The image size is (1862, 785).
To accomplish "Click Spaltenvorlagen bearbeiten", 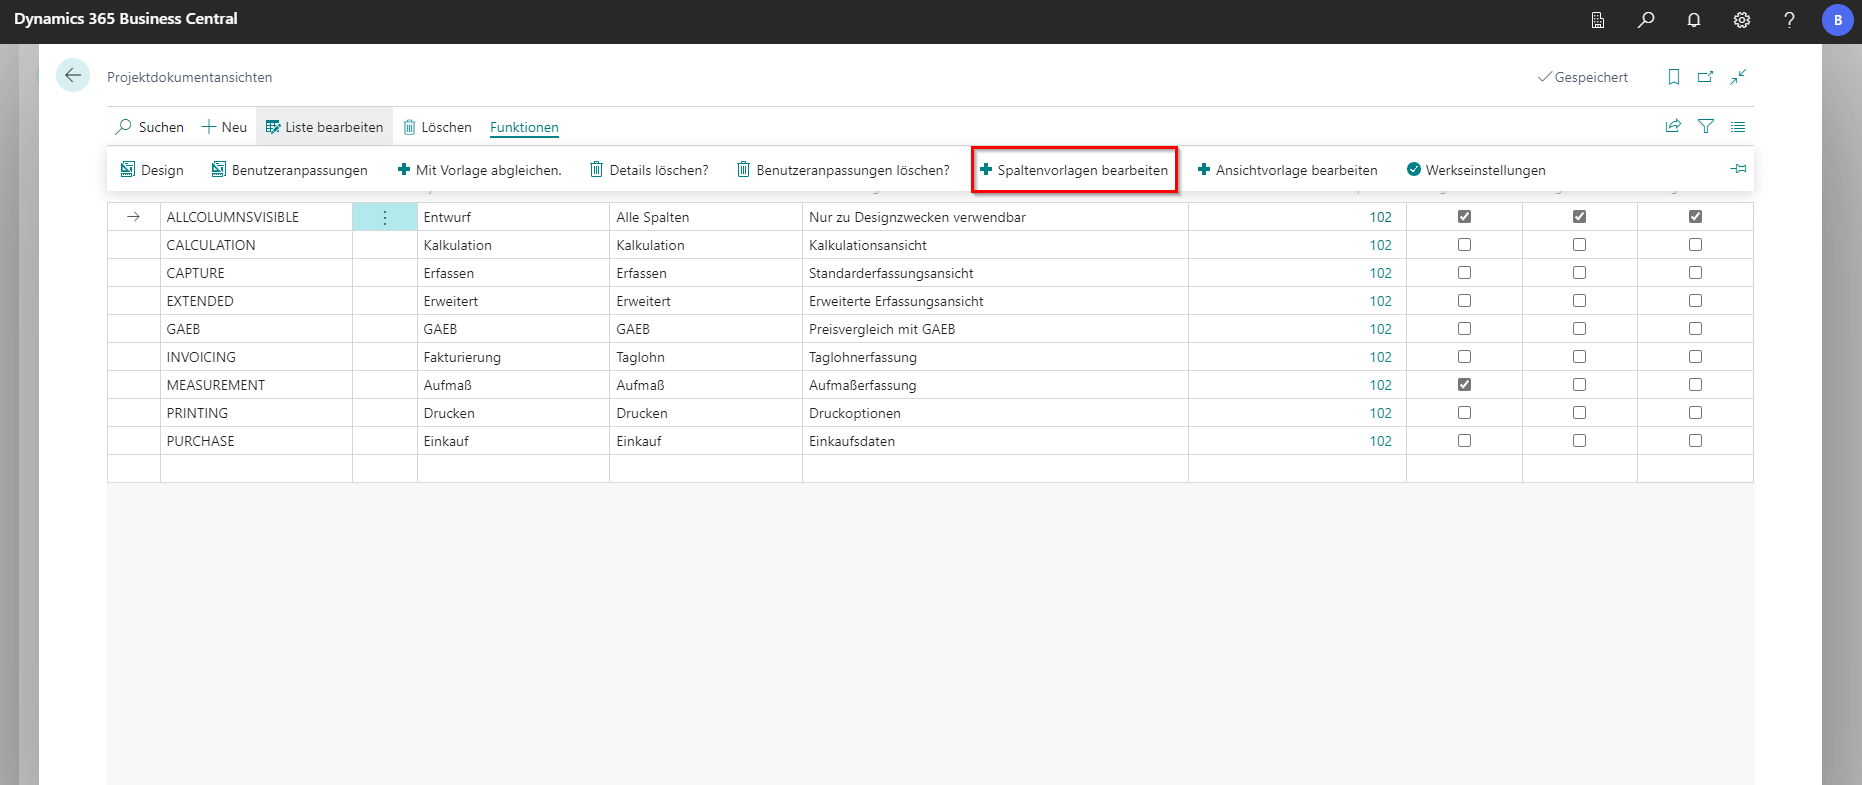I will pyautogui.click(x=1074, y=170).
